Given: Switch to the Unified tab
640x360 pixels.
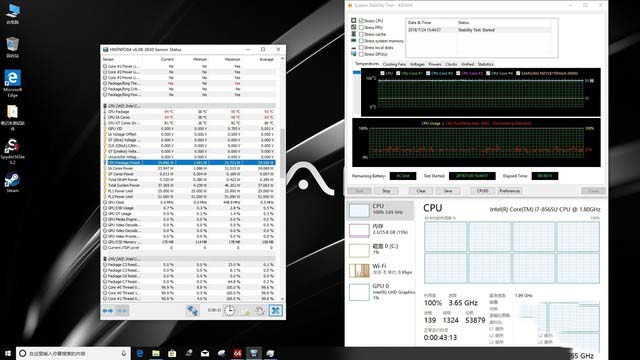Looking at the screenshot, I should pyautogui.click(x=467, y=64).
